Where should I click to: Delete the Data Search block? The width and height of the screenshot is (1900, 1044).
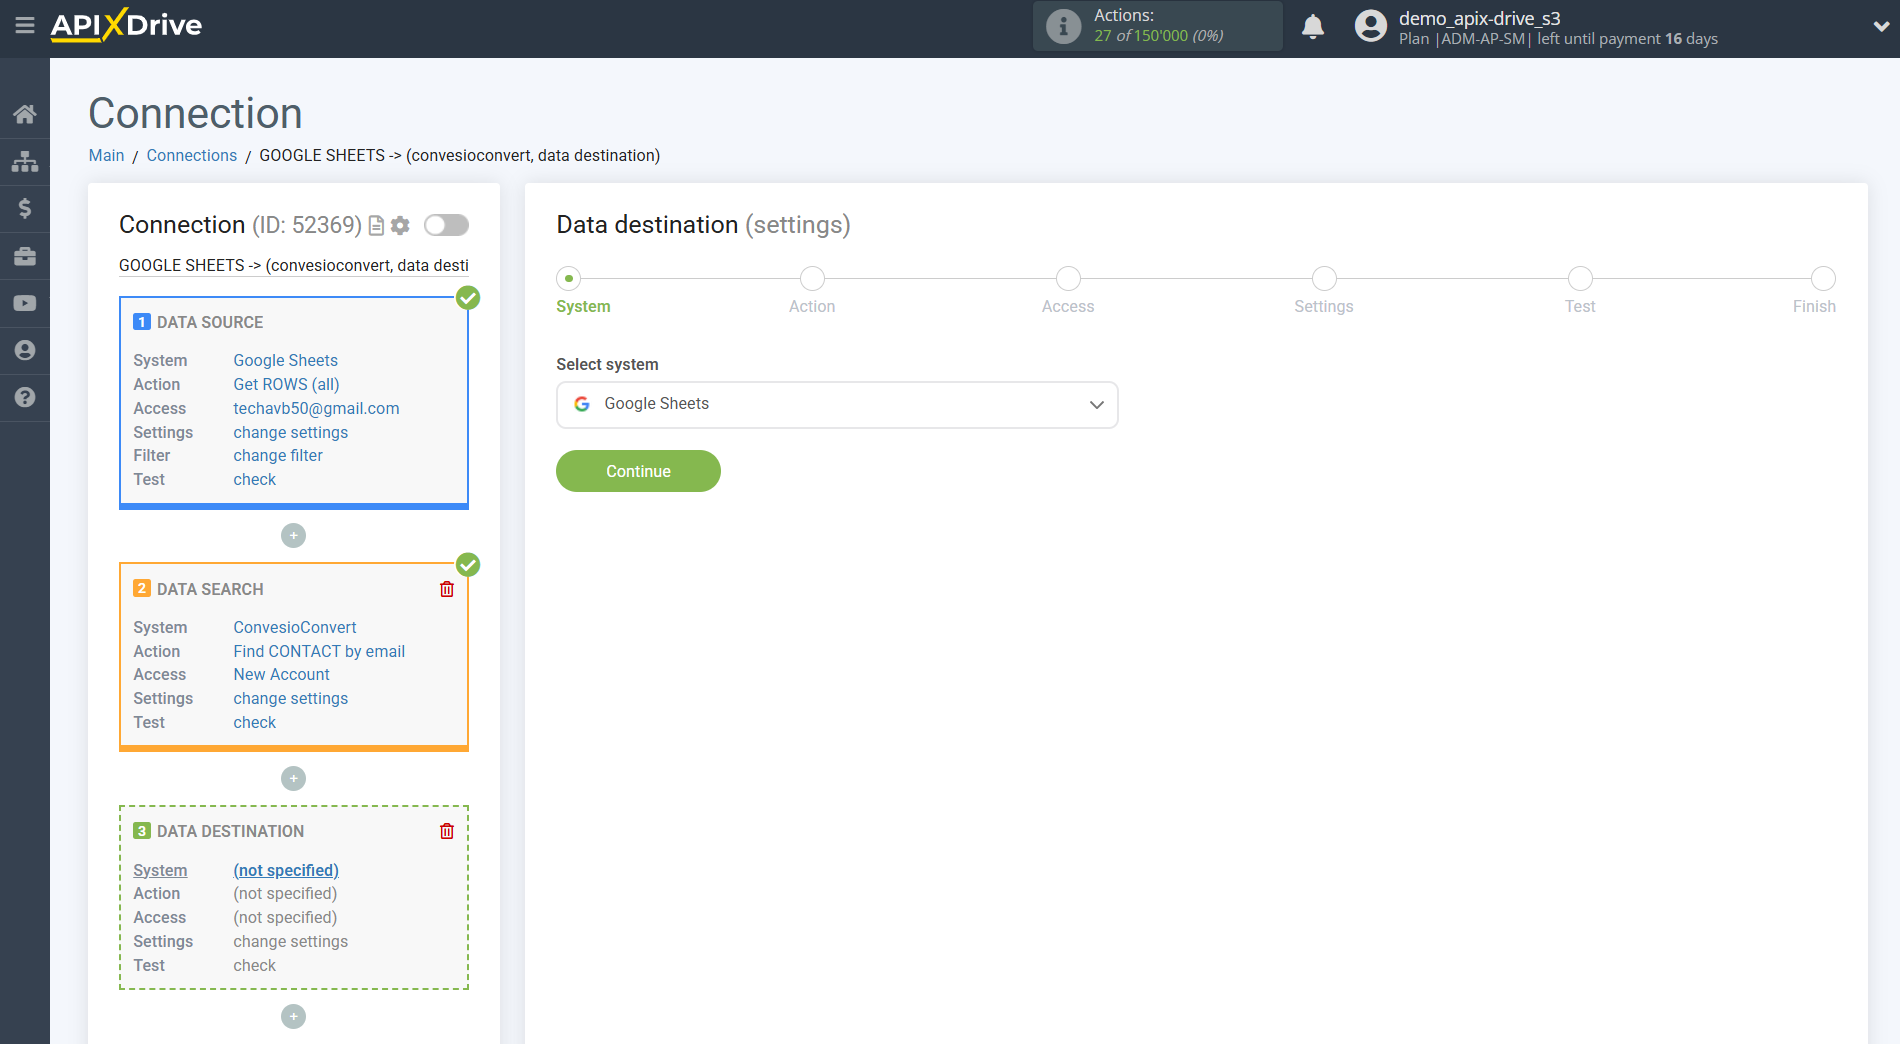(447, 590)
